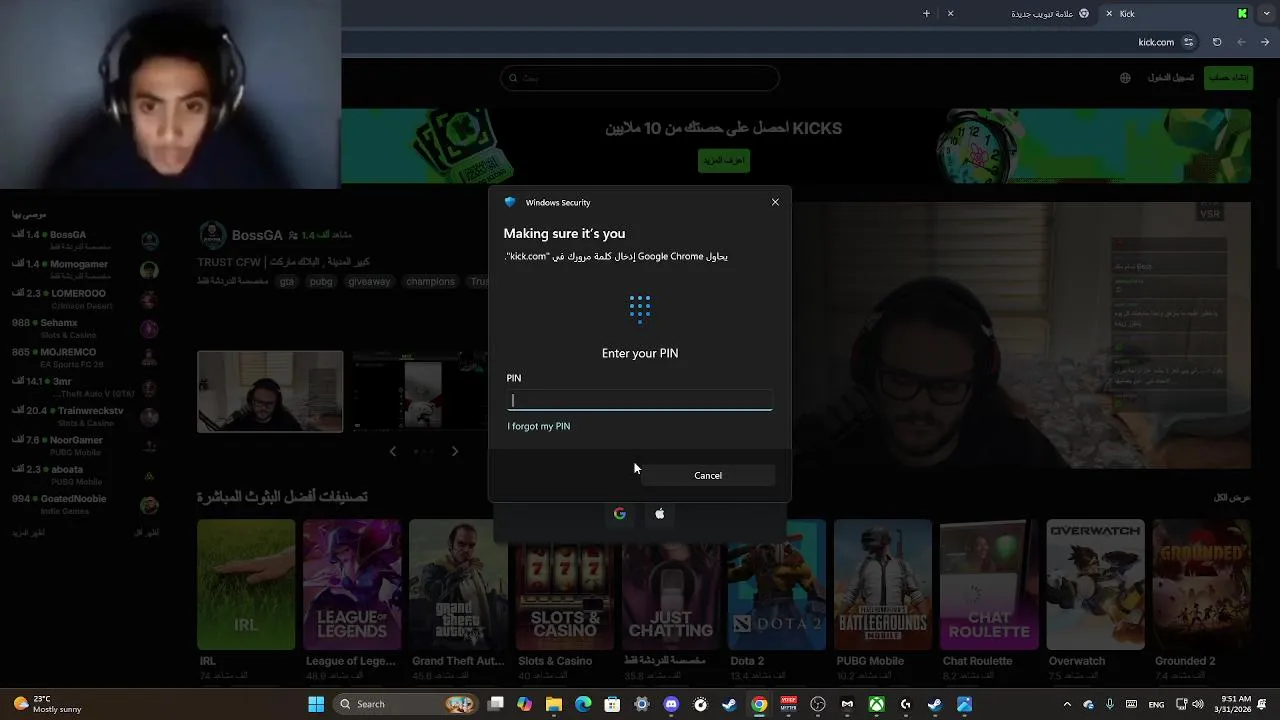Screen dimensions: 1280x720
Task: Click the Kick login link
Action: point(1171,78)
